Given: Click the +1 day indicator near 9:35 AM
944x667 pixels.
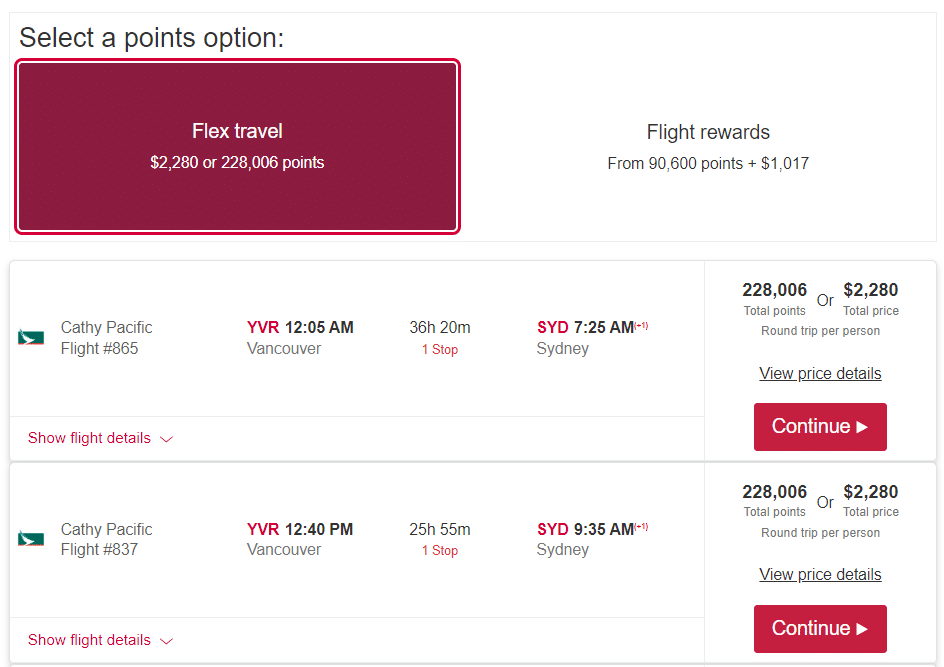Looking at the screenshot, I should point(641,526).
